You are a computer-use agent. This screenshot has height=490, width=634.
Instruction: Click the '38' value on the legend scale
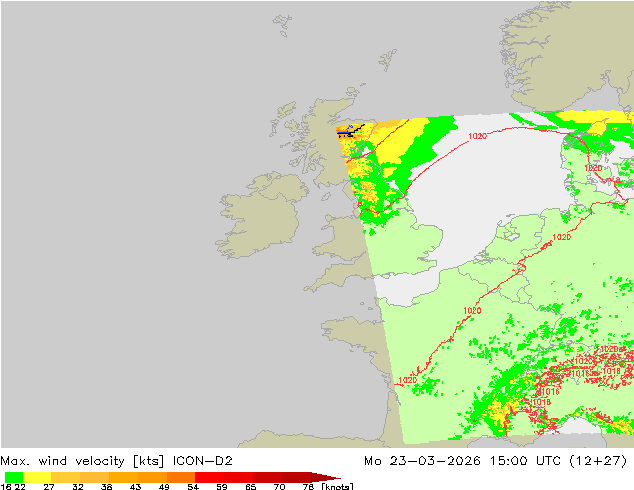click(106, 486)
